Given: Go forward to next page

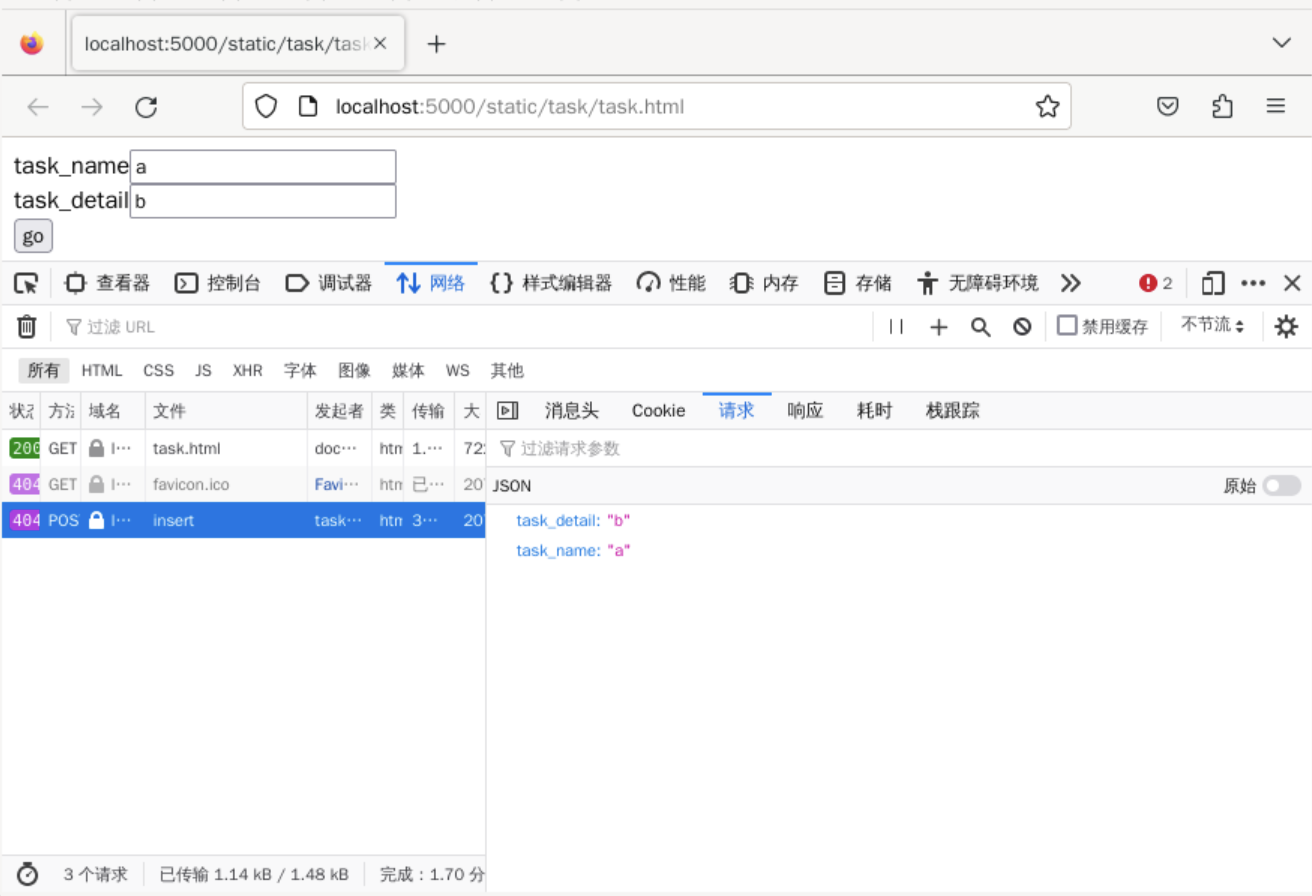Looking at the screenshot, I should (92, 107).
